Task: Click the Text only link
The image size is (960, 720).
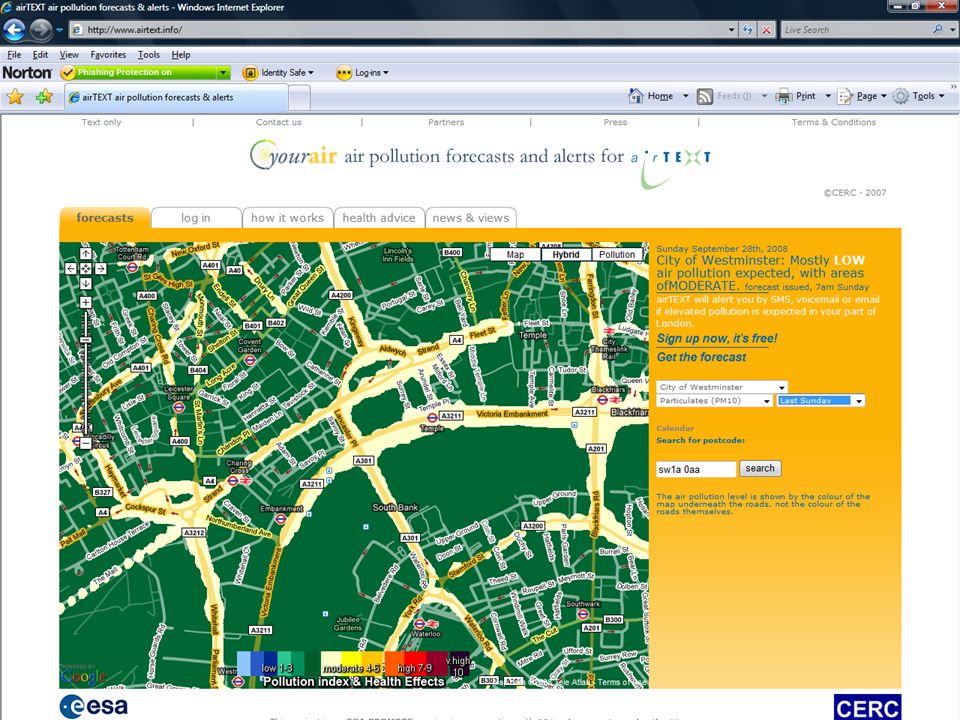Action: click(101, 122)
